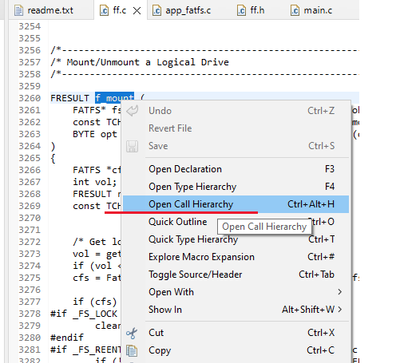Screen dimensions: 400x363
Task: Click the app_fatfs.c file icon
Action: (157, 11)
